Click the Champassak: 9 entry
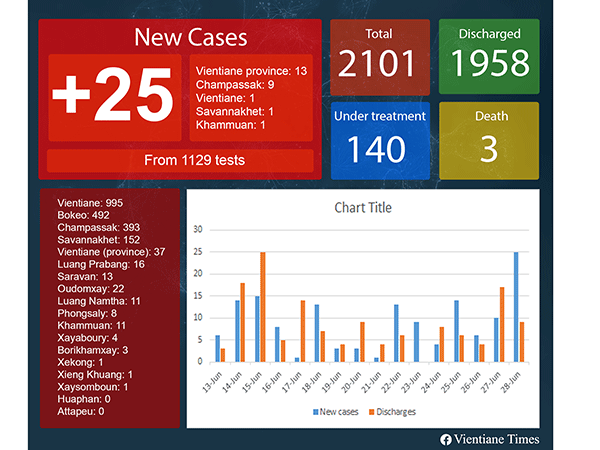 point(236,85)
